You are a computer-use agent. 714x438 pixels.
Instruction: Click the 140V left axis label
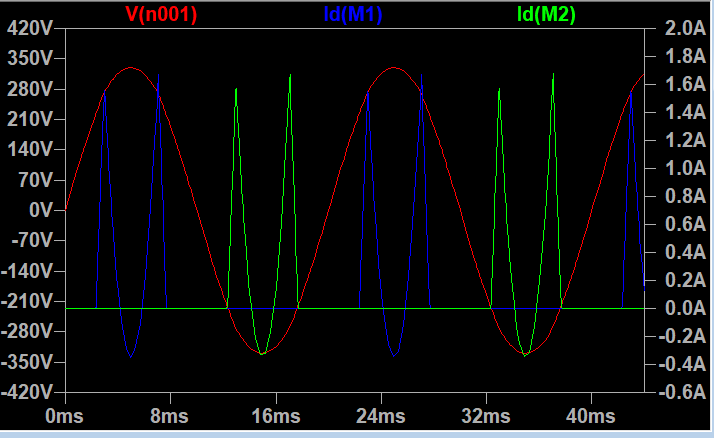click(x=30, y=150)
